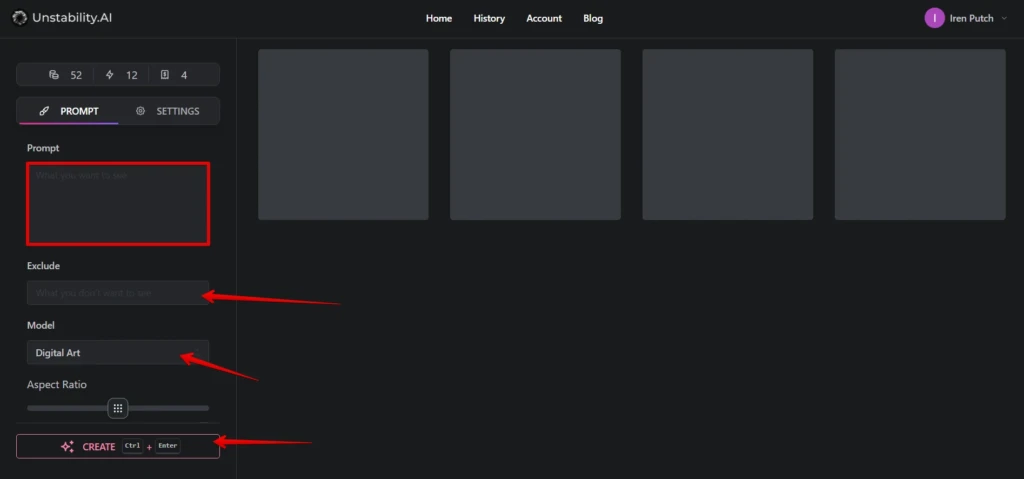Click the lightning bolt icon beside 12
This screenshot has height=479, width=1024.
110,75
